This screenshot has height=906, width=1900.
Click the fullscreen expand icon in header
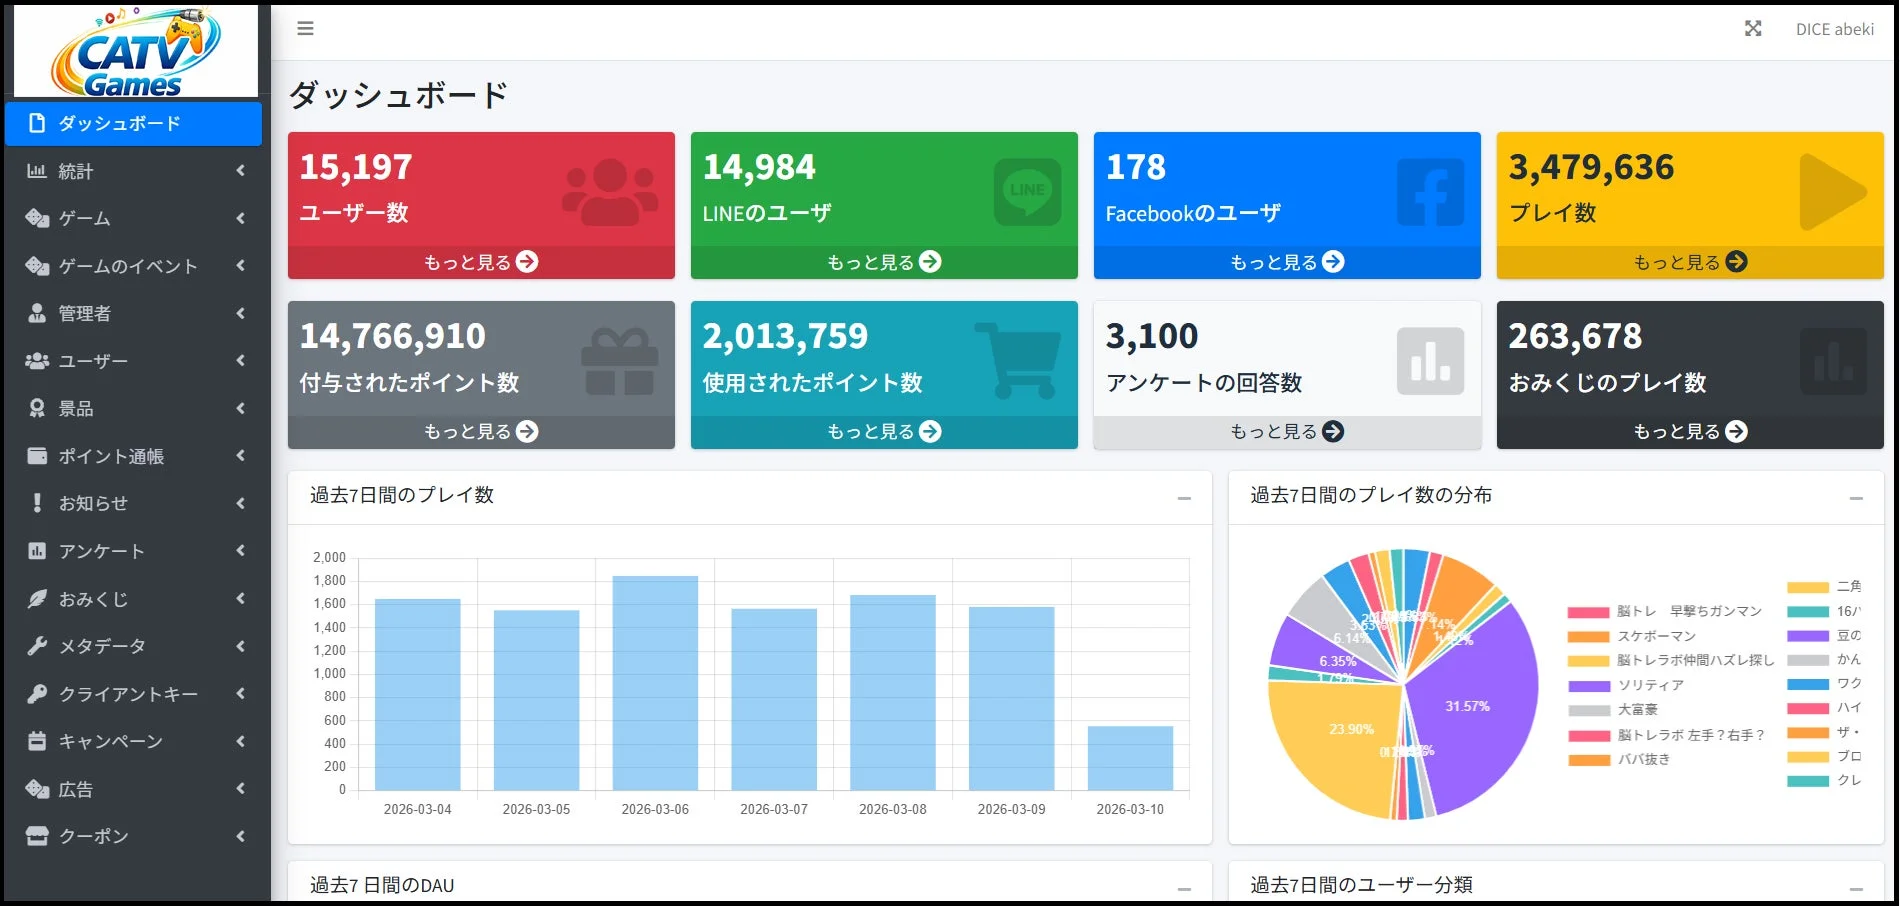pos(1753,29)
